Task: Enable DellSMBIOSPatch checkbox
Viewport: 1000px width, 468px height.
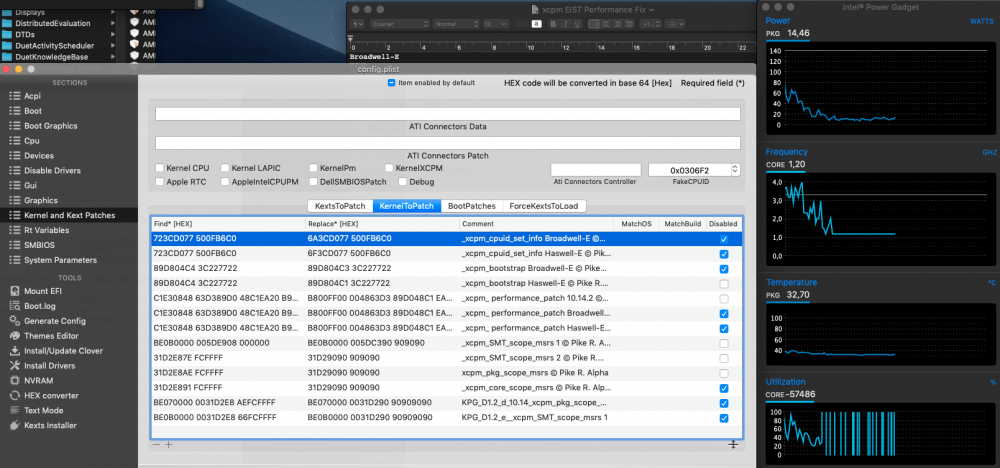Action: [x=313, y=182]
